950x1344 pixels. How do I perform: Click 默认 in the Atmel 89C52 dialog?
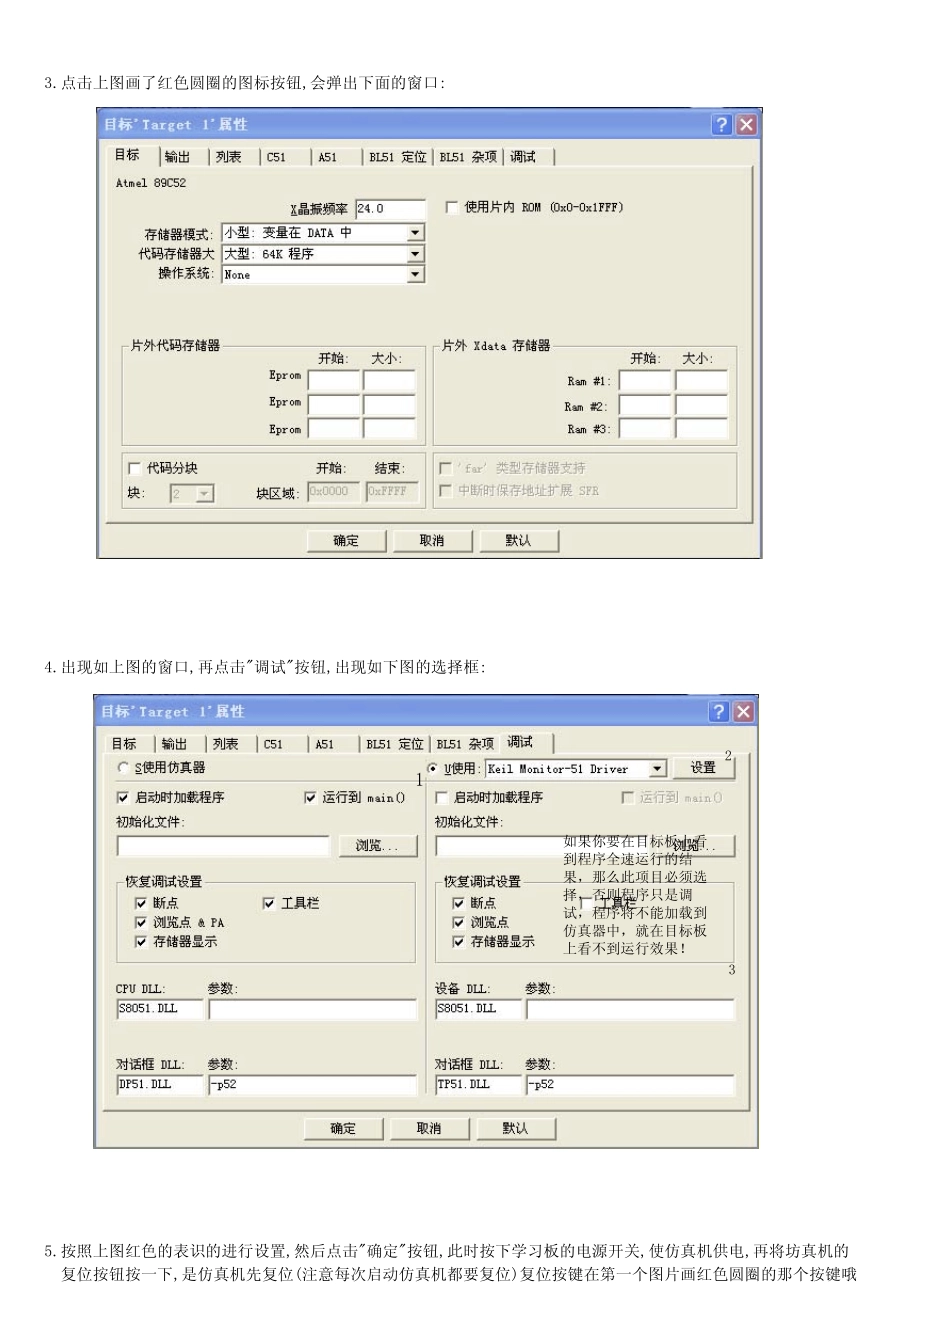click(518, 541)
